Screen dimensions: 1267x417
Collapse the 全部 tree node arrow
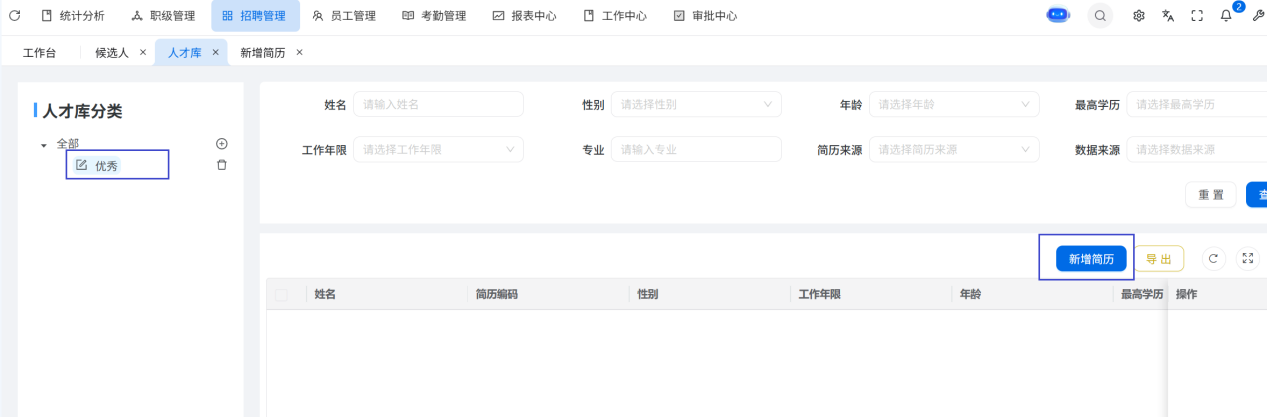pyautogui.click(x=44, y=145)
